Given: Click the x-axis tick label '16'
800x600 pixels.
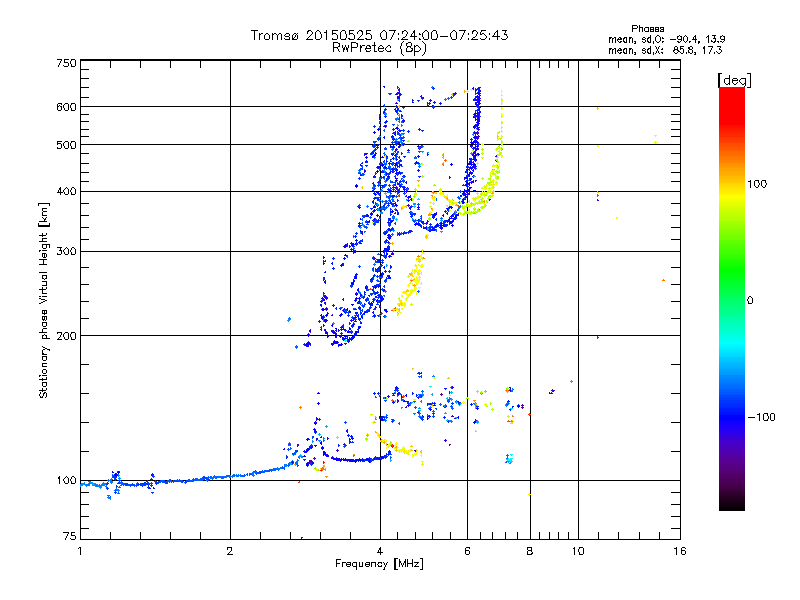Looking at the screenshot, I should pos(680,551).
